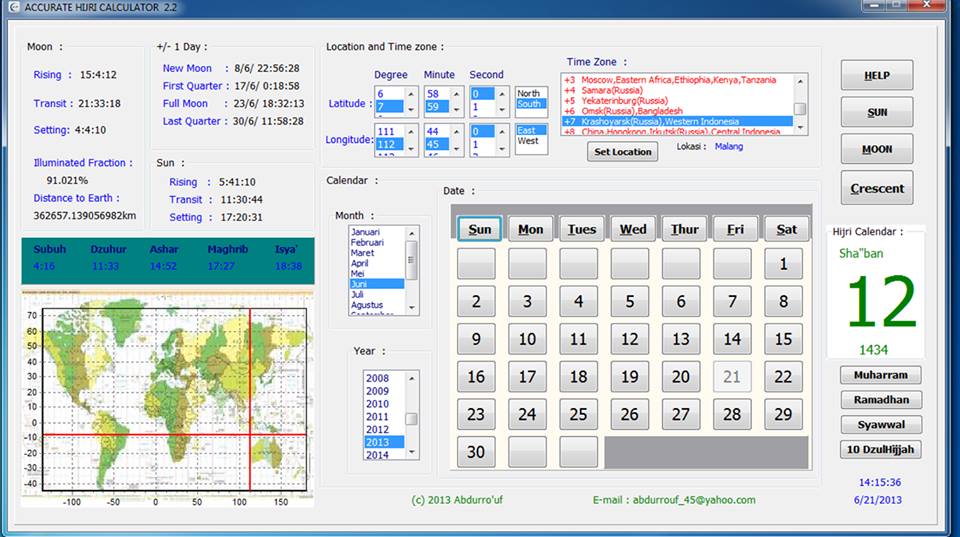Open the Crescent view button
960x537 pixels.
(876, 188)
